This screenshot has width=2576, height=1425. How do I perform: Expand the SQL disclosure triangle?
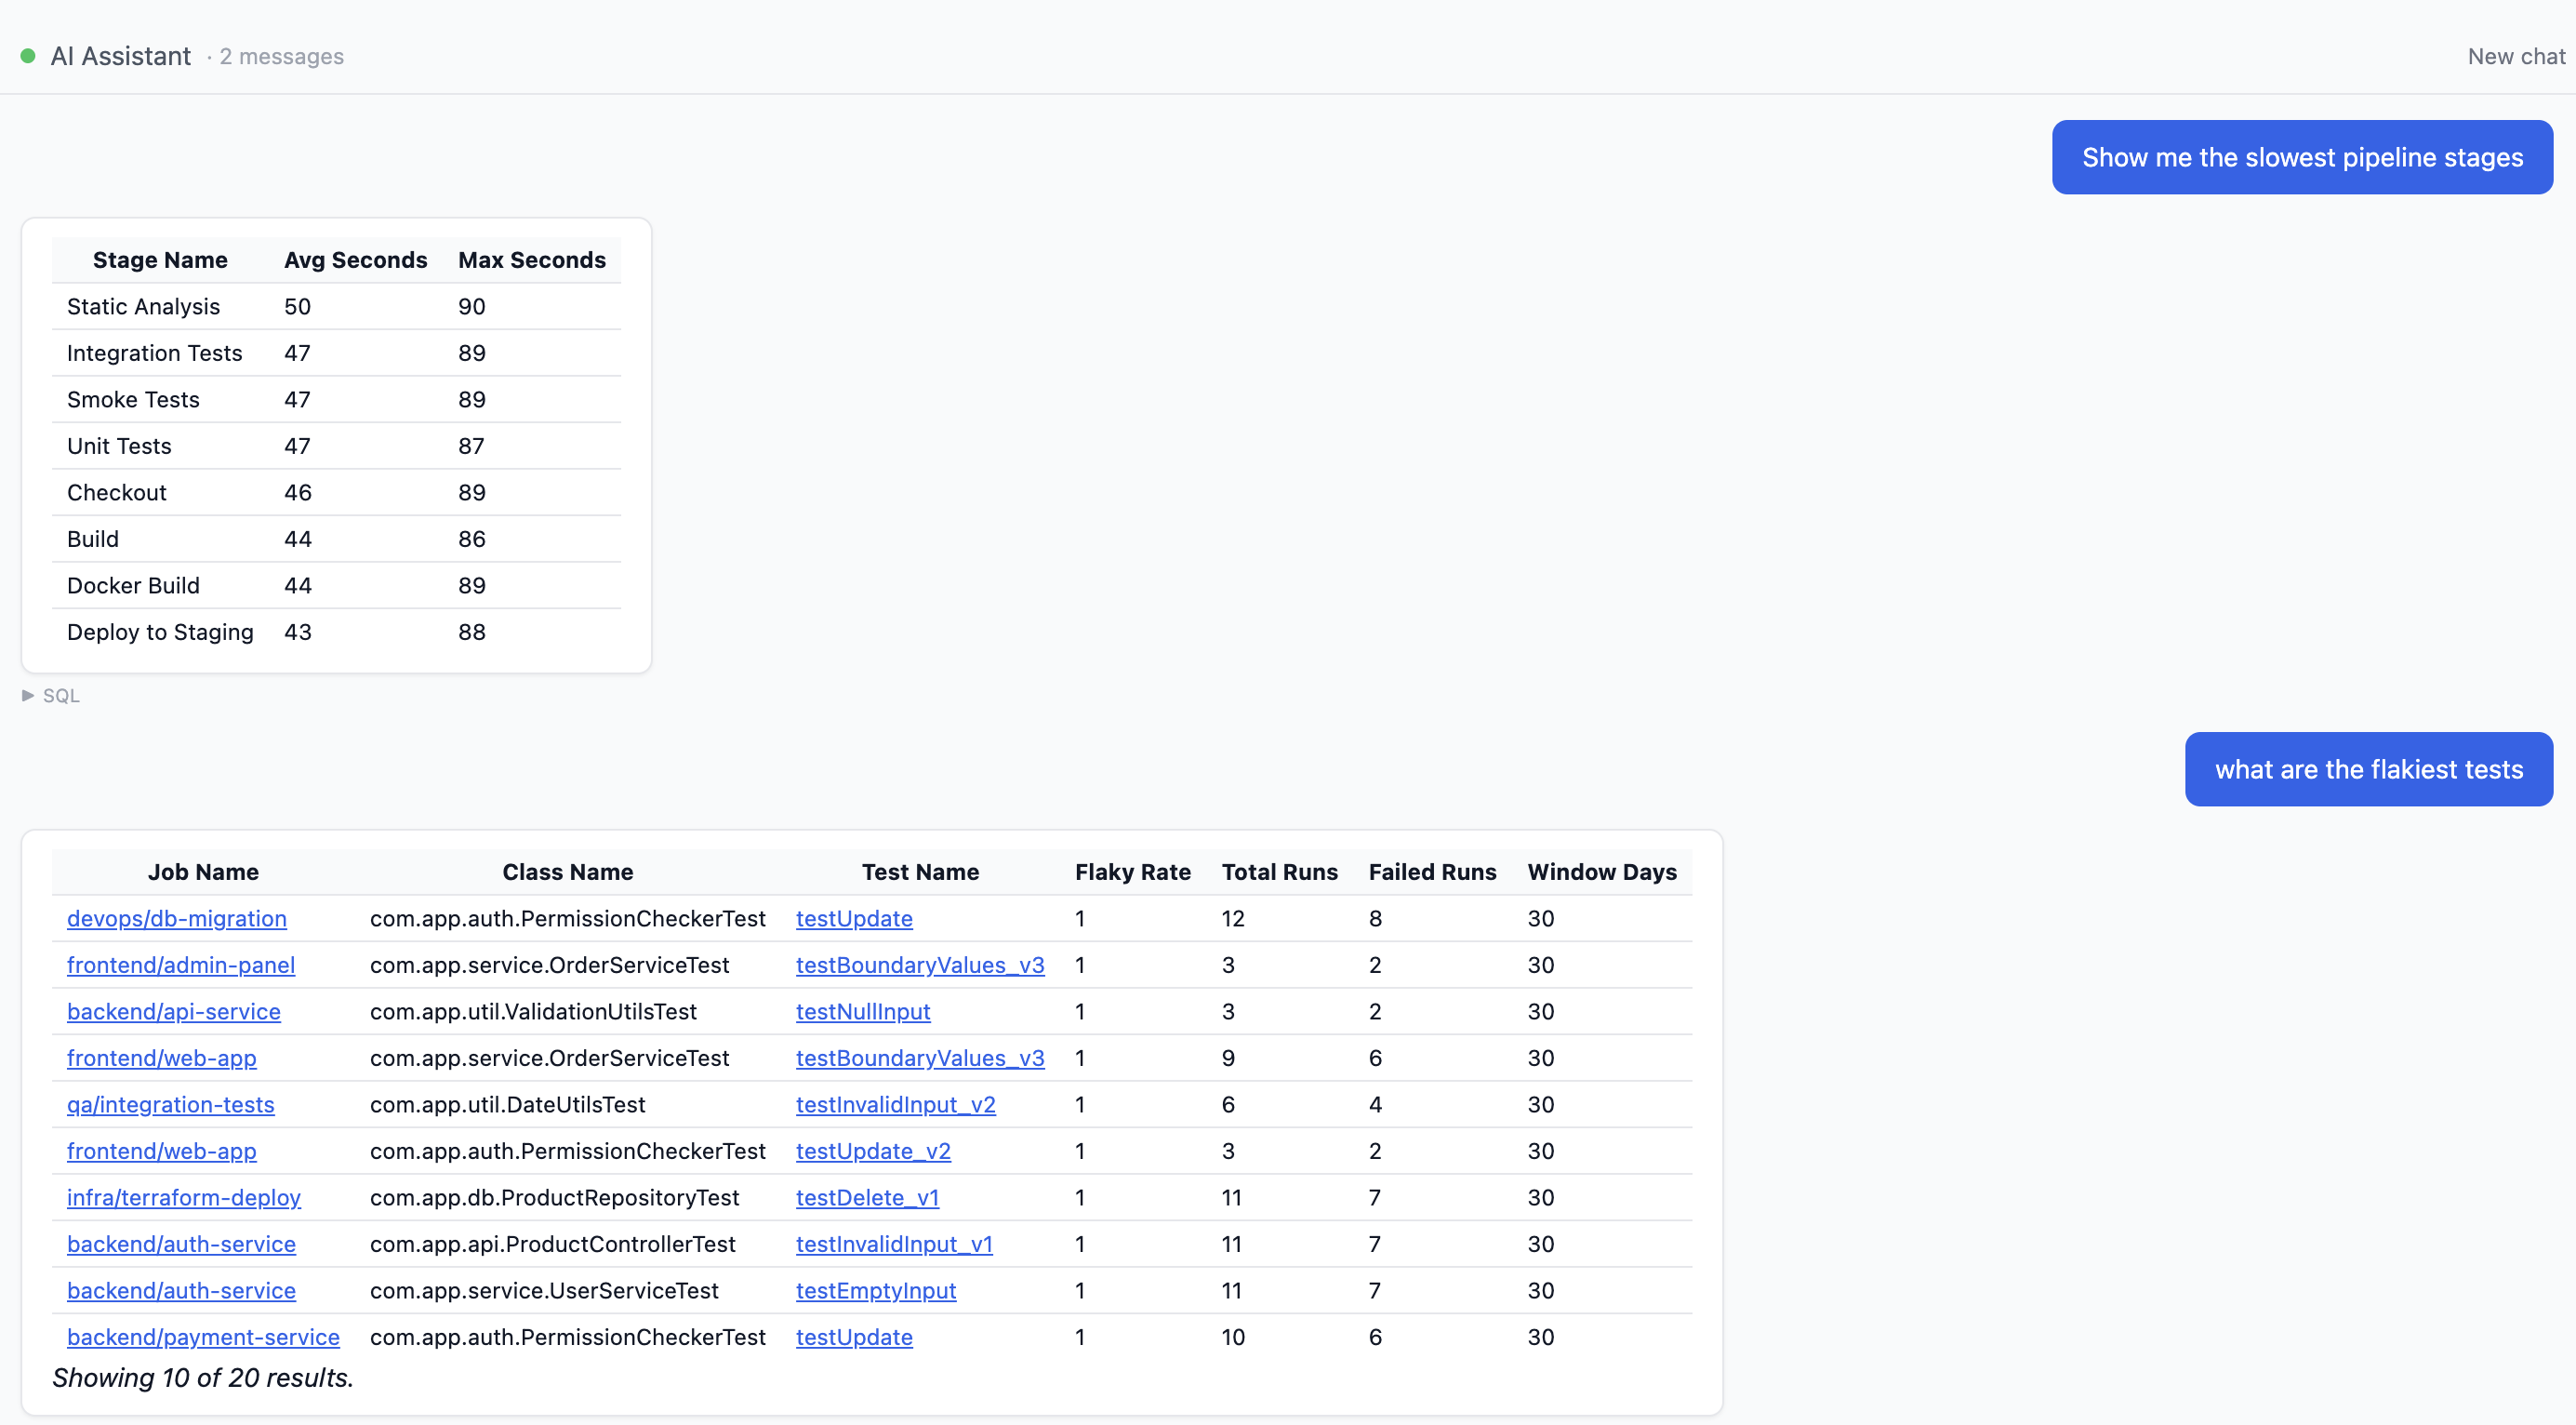28,695
